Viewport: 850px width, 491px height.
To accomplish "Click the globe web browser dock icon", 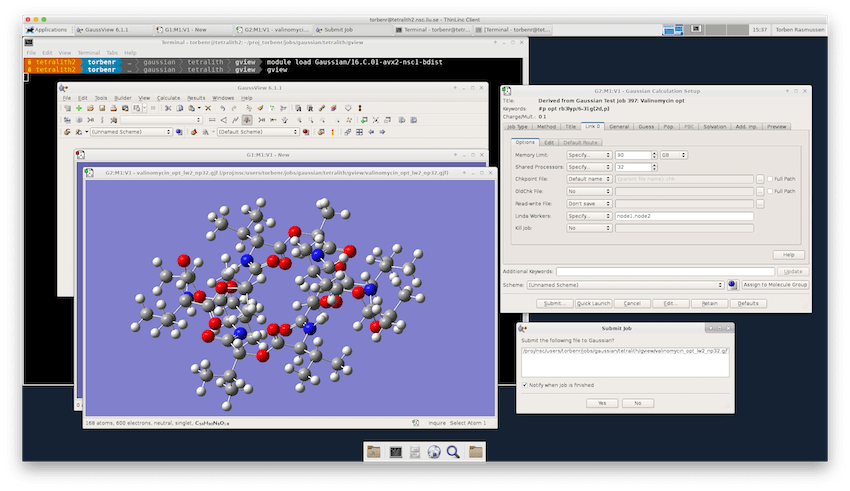I will (x=433, y=452).
